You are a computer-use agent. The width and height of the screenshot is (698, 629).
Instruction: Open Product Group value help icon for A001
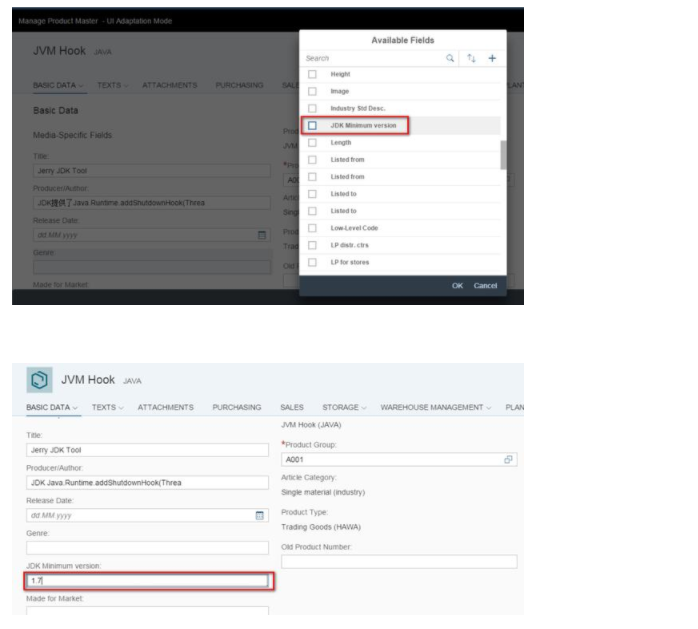pos(508,459)
